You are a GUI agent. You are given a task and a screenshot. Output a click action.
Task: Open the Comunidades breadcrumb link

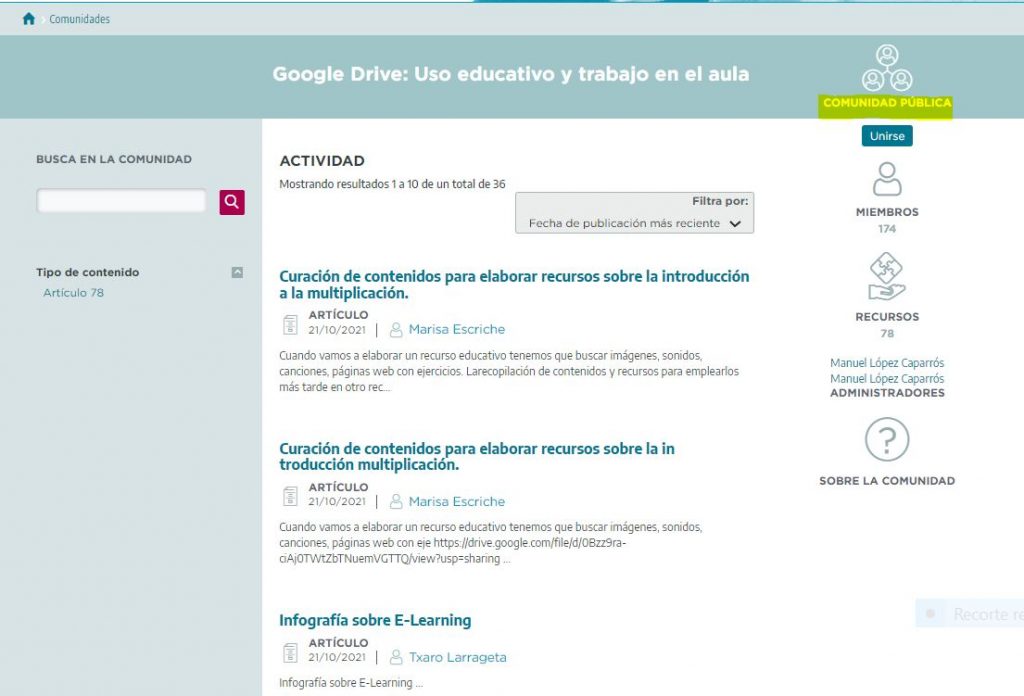(x=80, y=19)
